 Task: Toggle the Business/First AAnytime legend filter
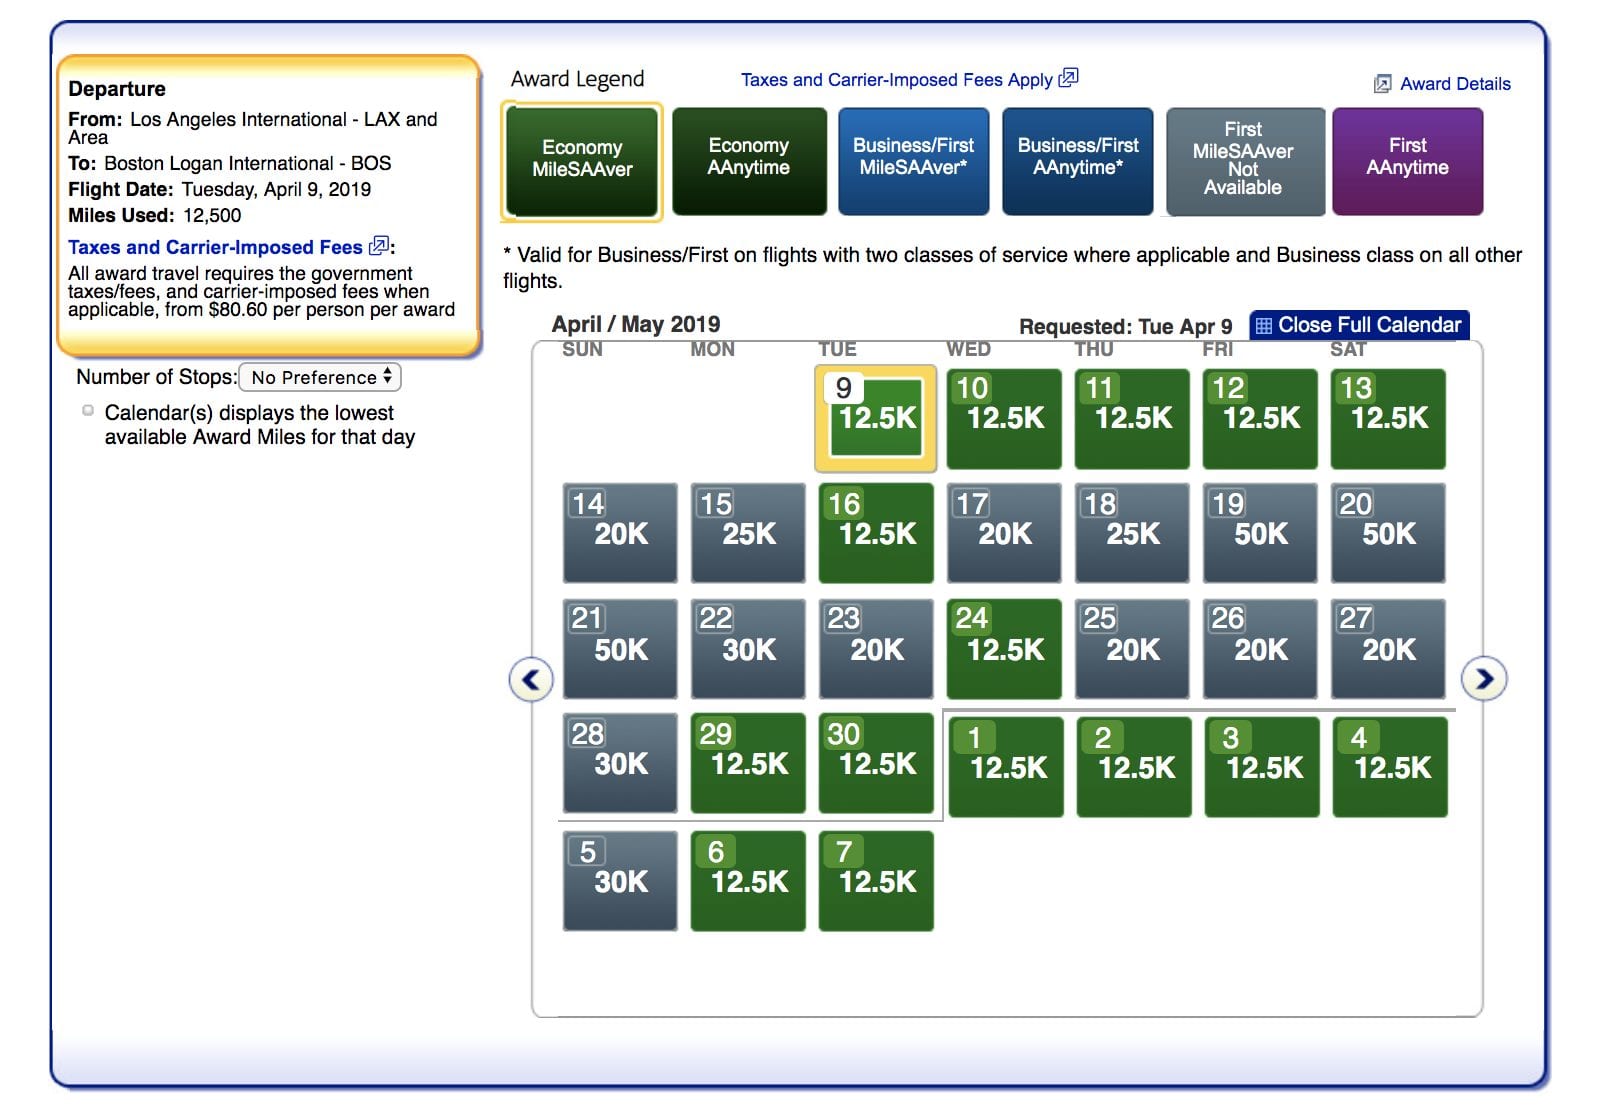pos(1077,160)
